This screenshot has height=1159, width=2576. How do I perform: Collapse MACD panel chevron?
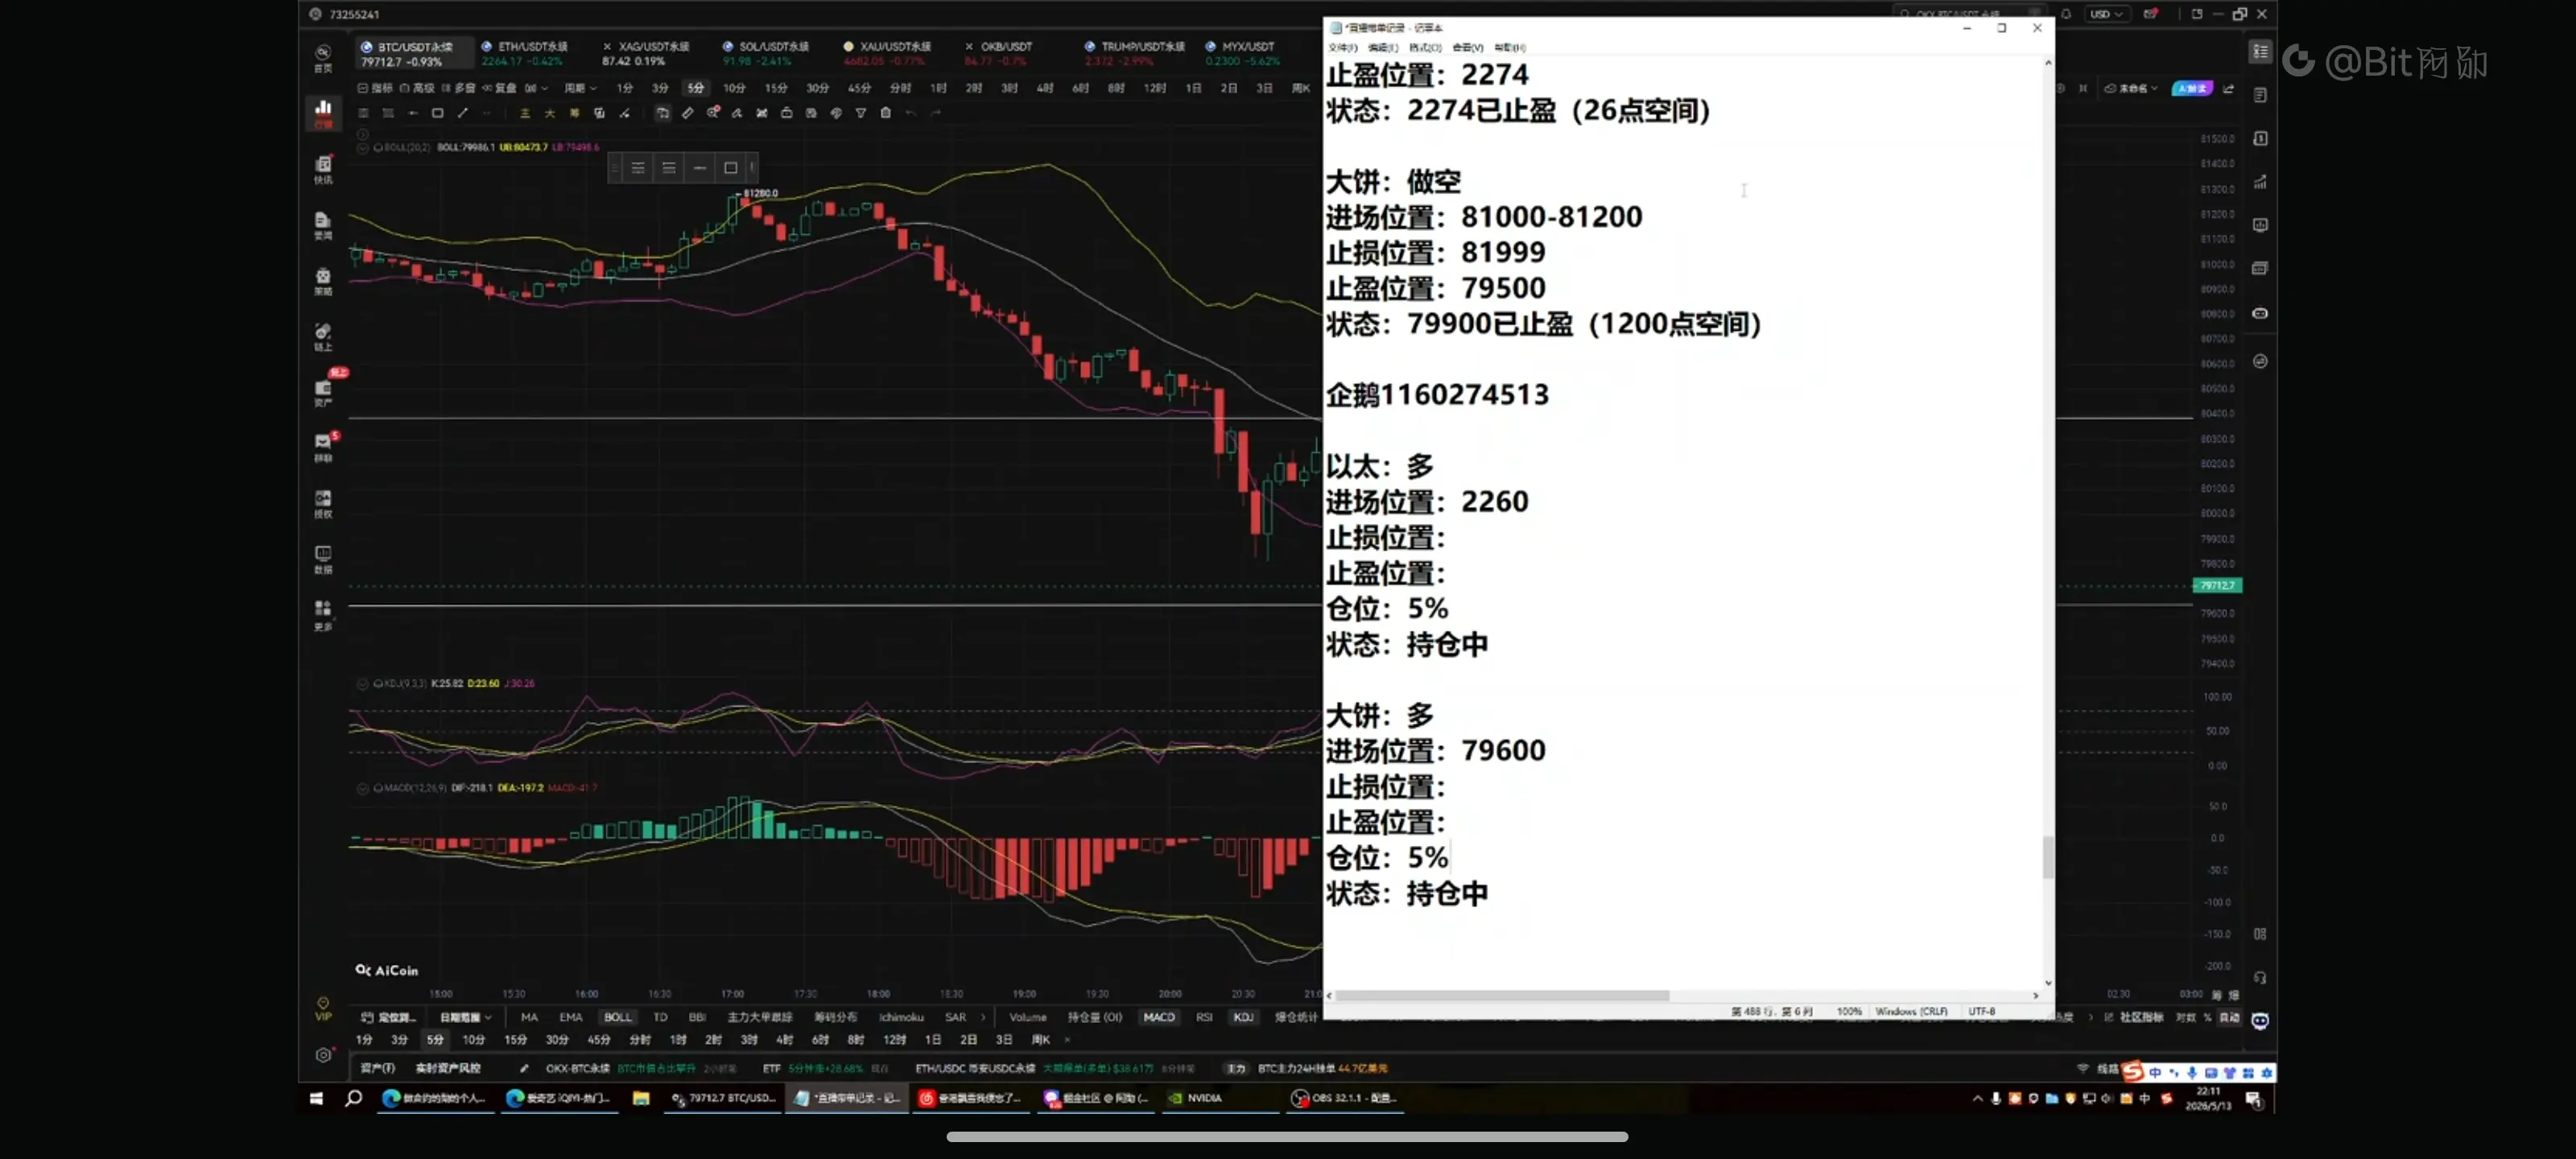363,788
